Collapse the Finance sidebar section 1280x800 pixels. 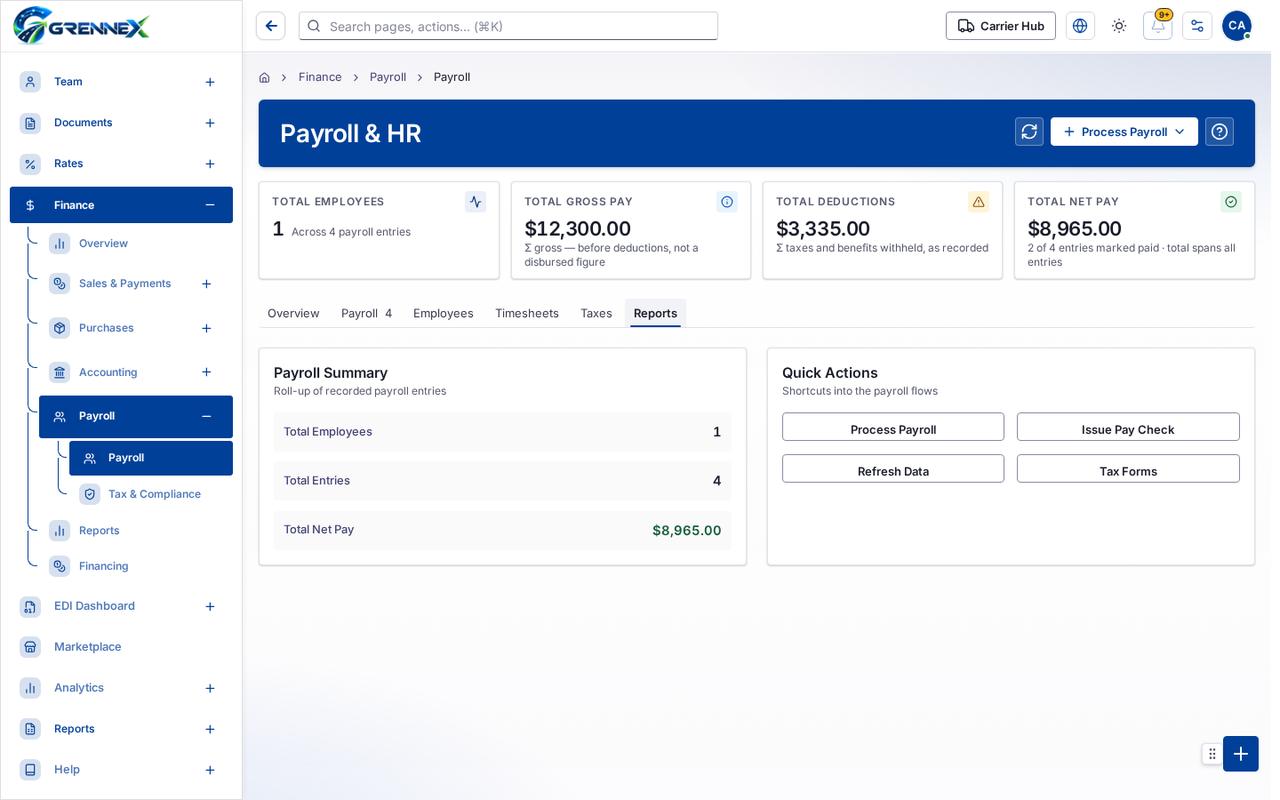pyautogui.click(x=210, y=205)
